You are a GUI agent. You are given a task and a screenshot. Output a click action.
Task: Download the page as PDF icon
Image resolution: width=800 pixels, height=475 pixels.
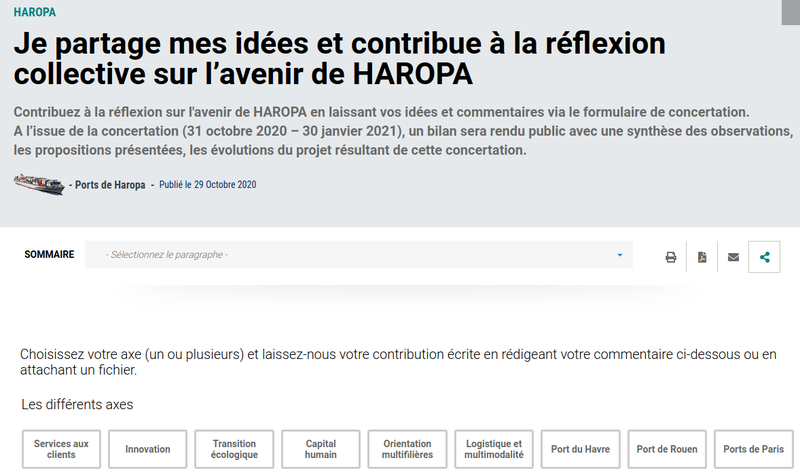(x=702, y=257)
